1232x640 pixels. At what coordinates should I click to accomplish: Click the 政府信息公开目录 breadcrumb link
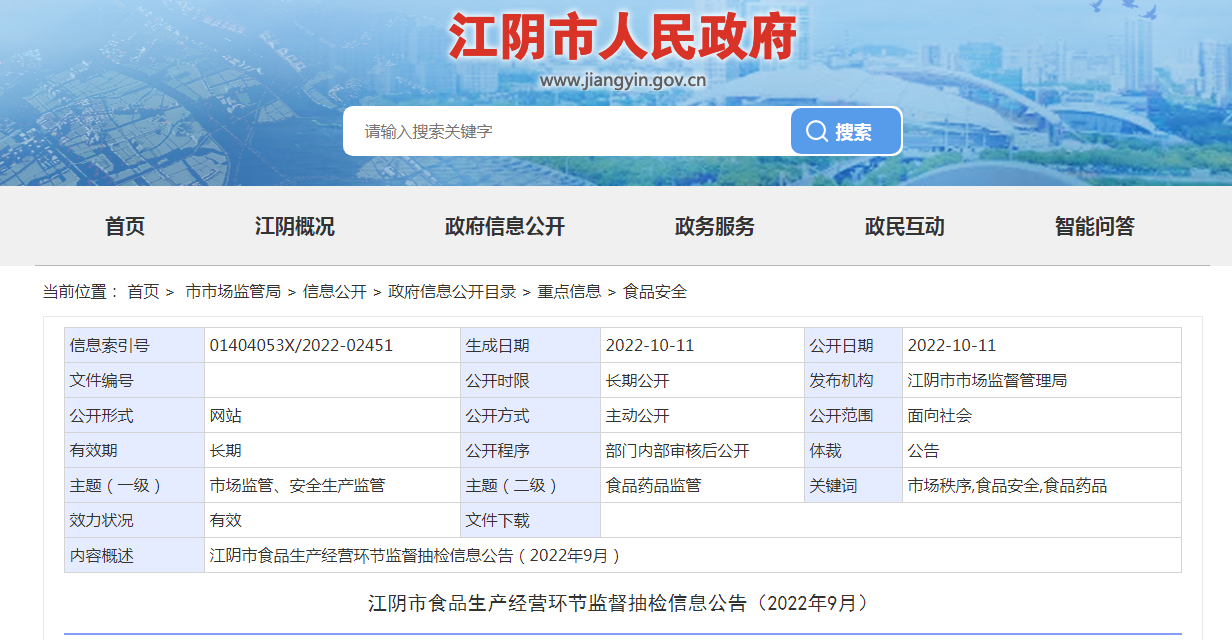(452, 292)
